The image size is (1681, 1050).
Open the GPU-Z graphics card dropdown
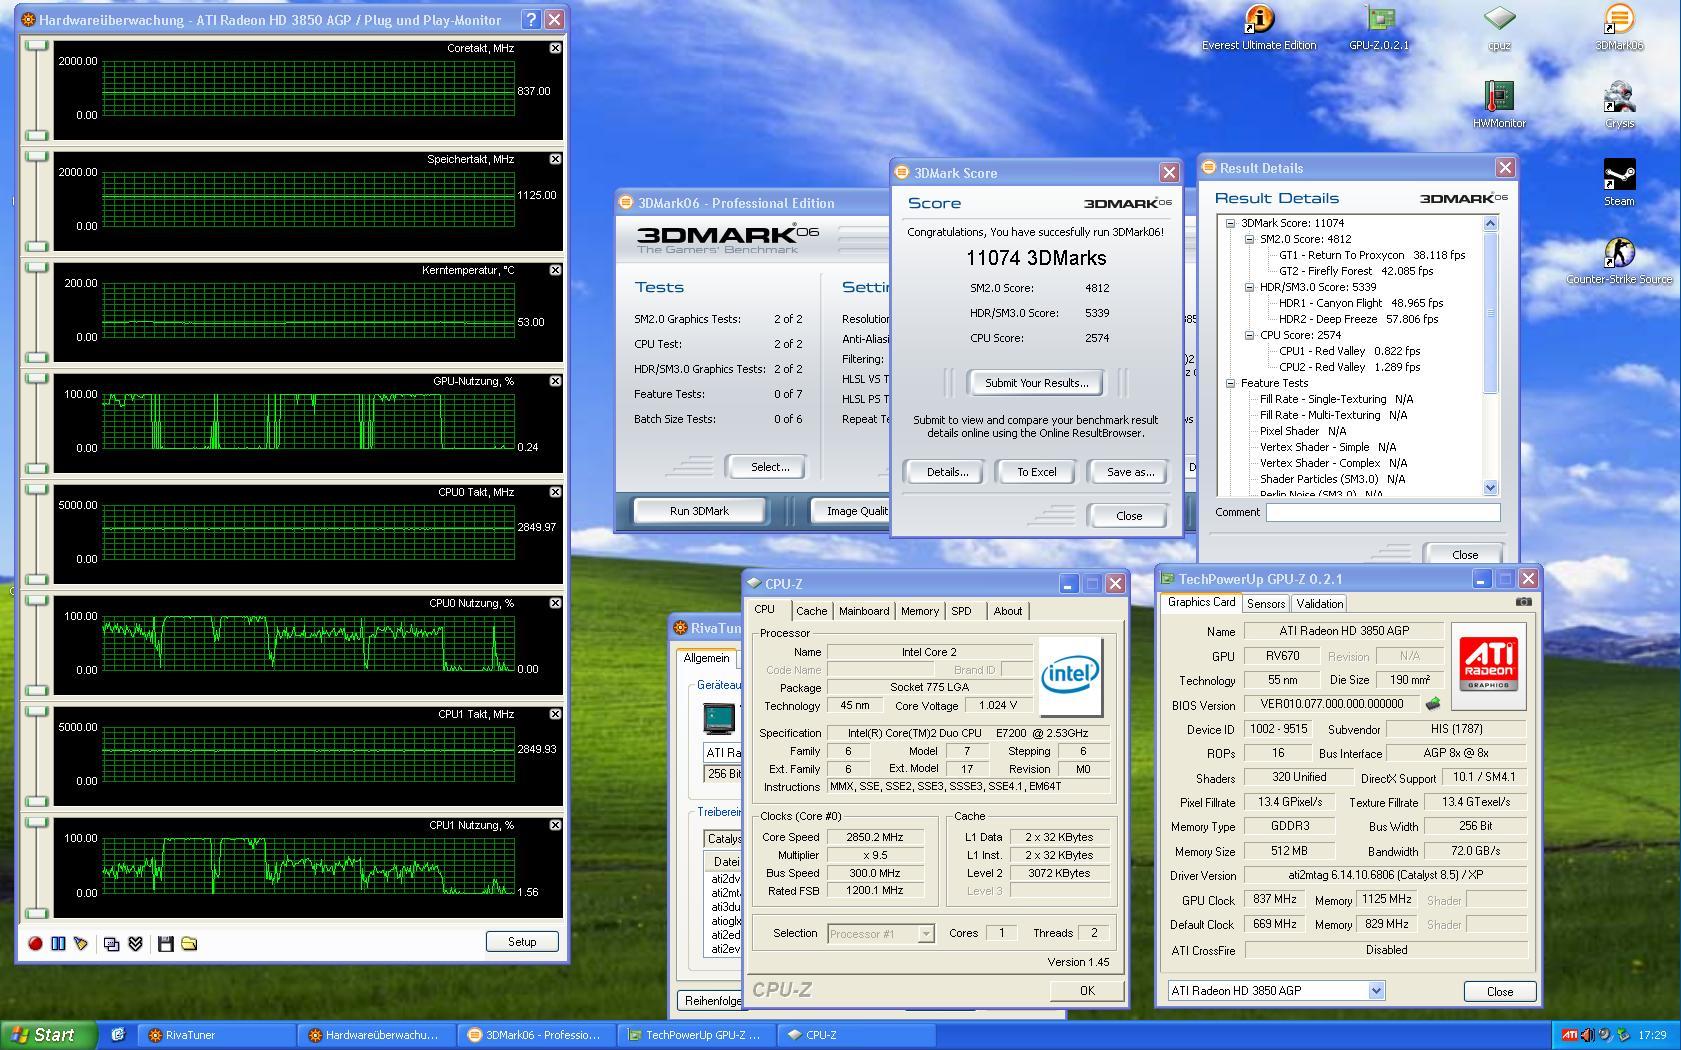pyautogui.click(x=1376, y=991)
